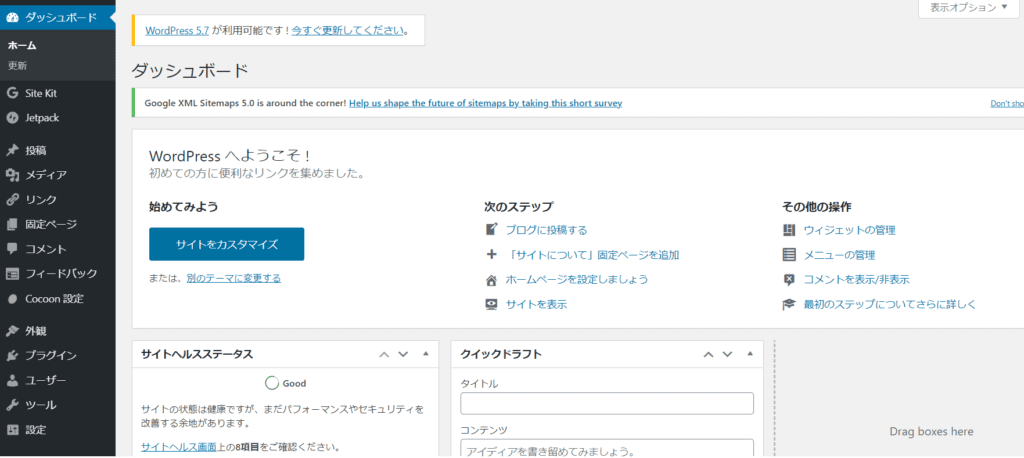Collapse the サイトヘルスステータス panel
Image resolution: width=1024 pixels, height=458 pixels.
tap(426, 354)
